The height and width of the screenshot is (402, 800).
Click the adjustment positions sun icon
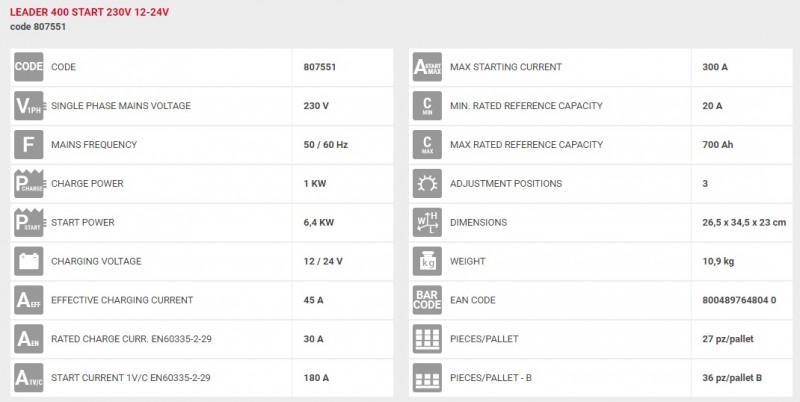[427, 184]
